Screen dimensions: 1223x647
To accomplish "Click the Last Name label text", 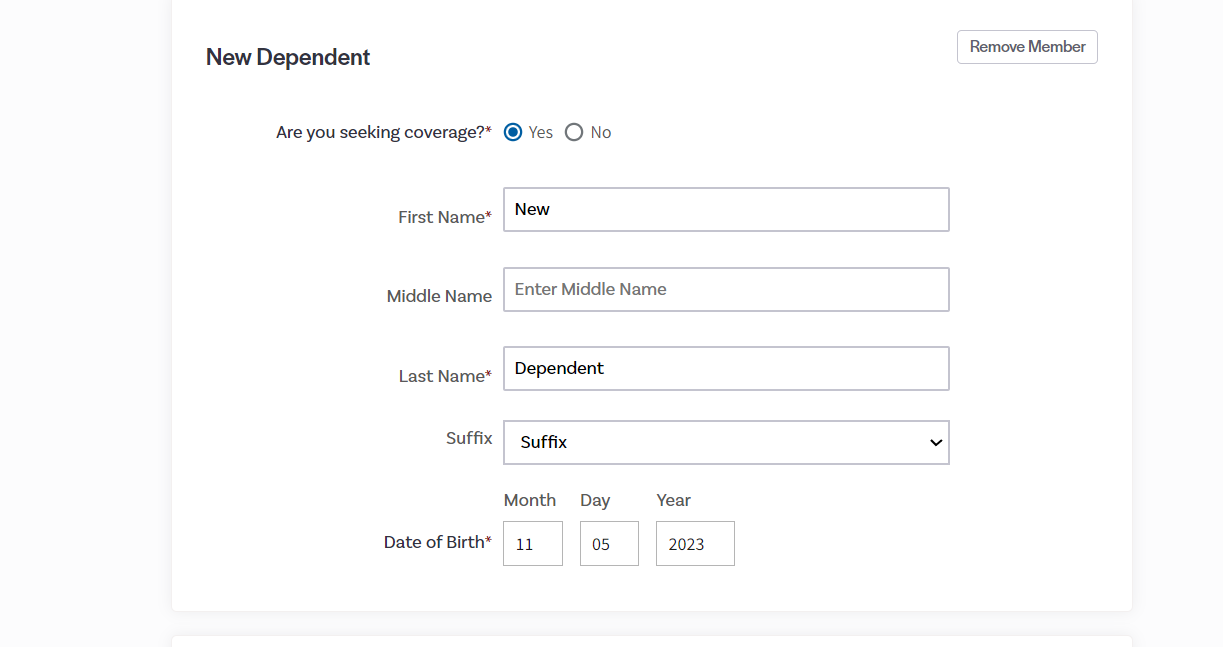I will (x=441, y=376).
